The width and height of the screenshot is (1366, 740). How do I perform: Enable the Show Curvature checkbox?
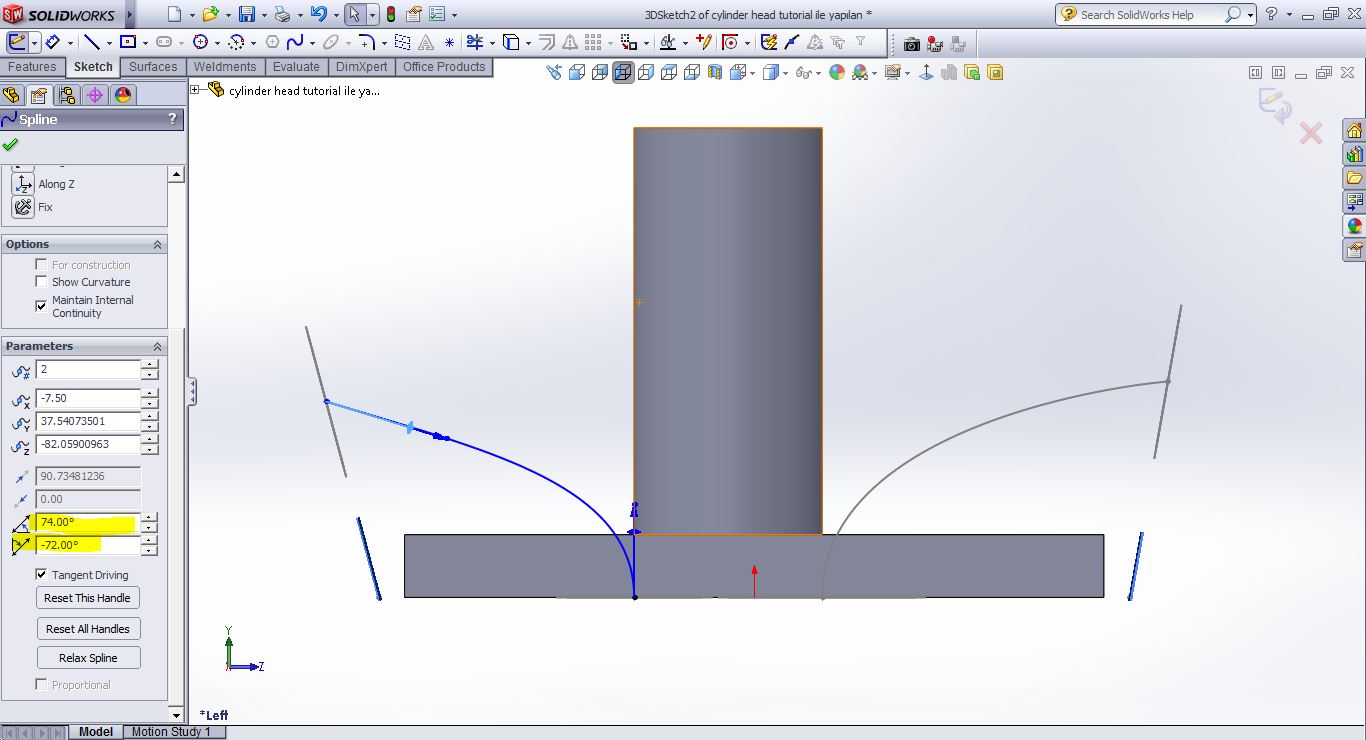tap(41, 282)
